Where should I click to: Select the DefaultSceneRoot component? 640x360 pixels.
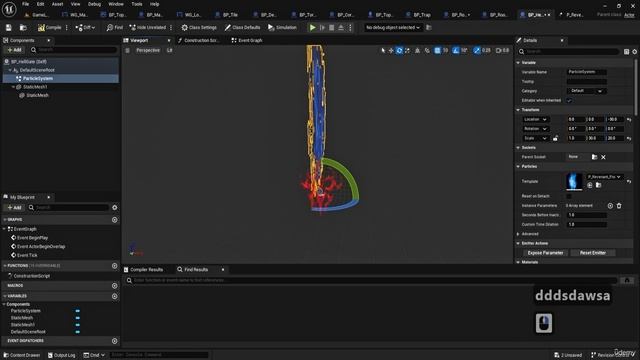pyautogui.click(x=37, y=70)
